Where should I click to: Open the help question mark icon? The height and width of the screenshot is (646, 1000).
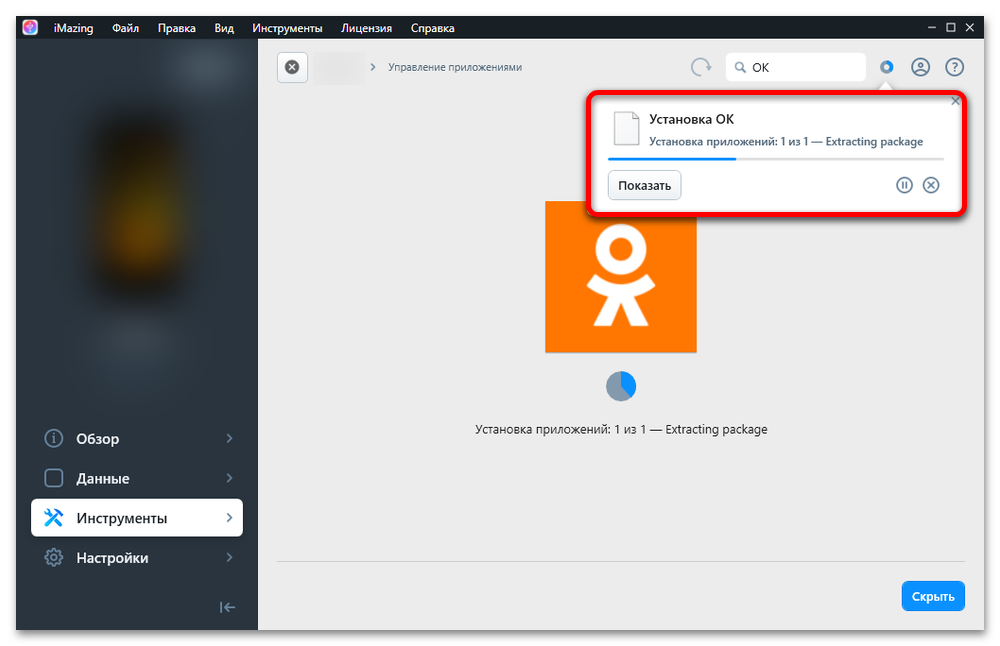point(954,67)
